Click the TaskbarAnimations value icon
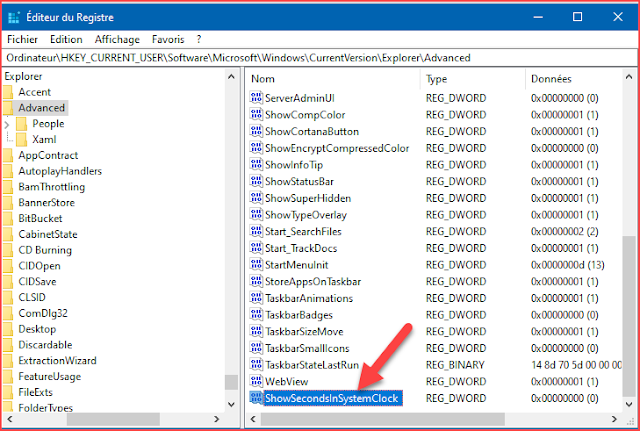 [x=256, y=298]
